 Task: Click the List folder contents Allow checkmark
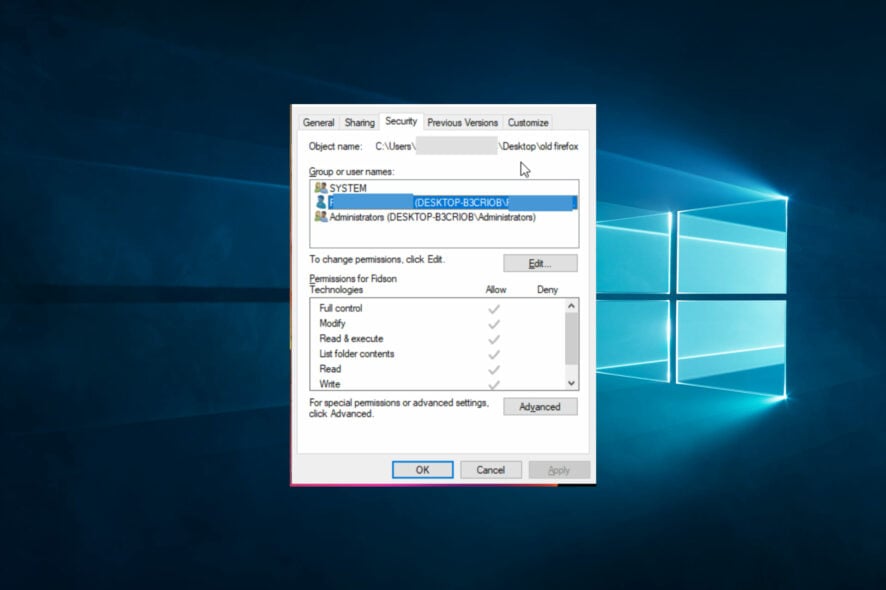click(493, 354)
